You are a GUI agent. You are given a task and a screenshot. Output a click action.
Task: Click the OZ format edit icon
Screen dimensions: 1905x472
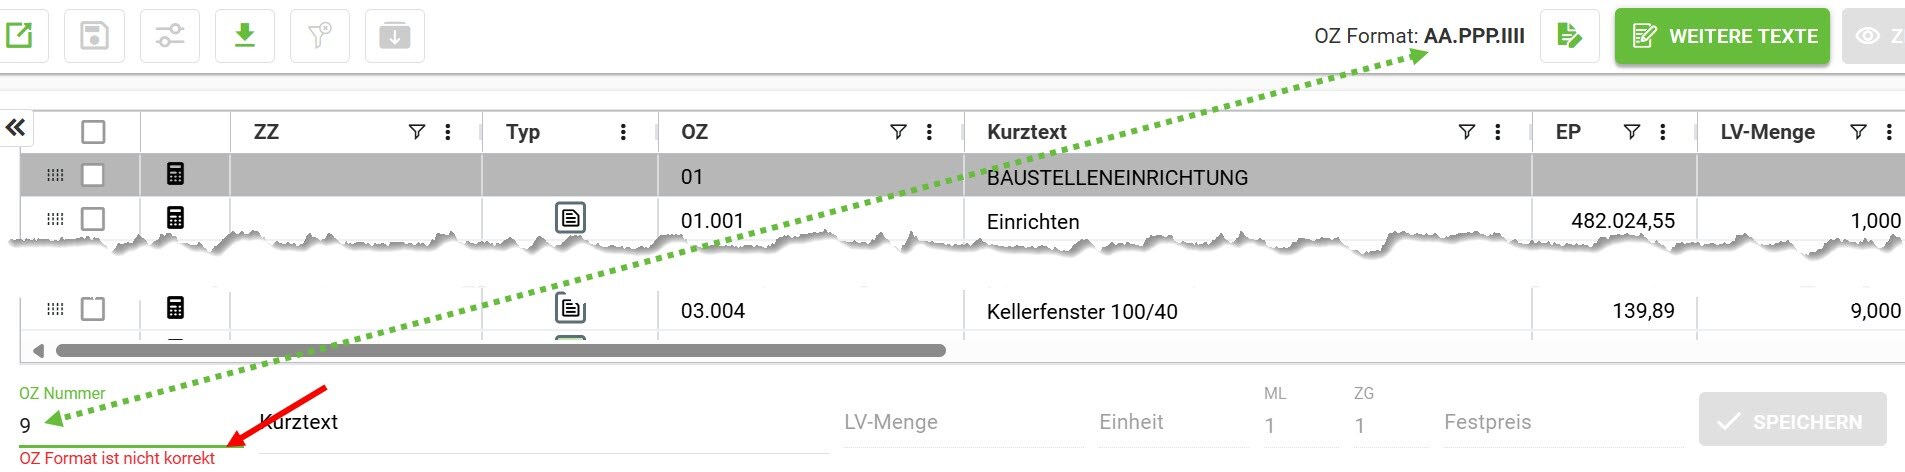pyautogui.click(x=1569, y=36)
